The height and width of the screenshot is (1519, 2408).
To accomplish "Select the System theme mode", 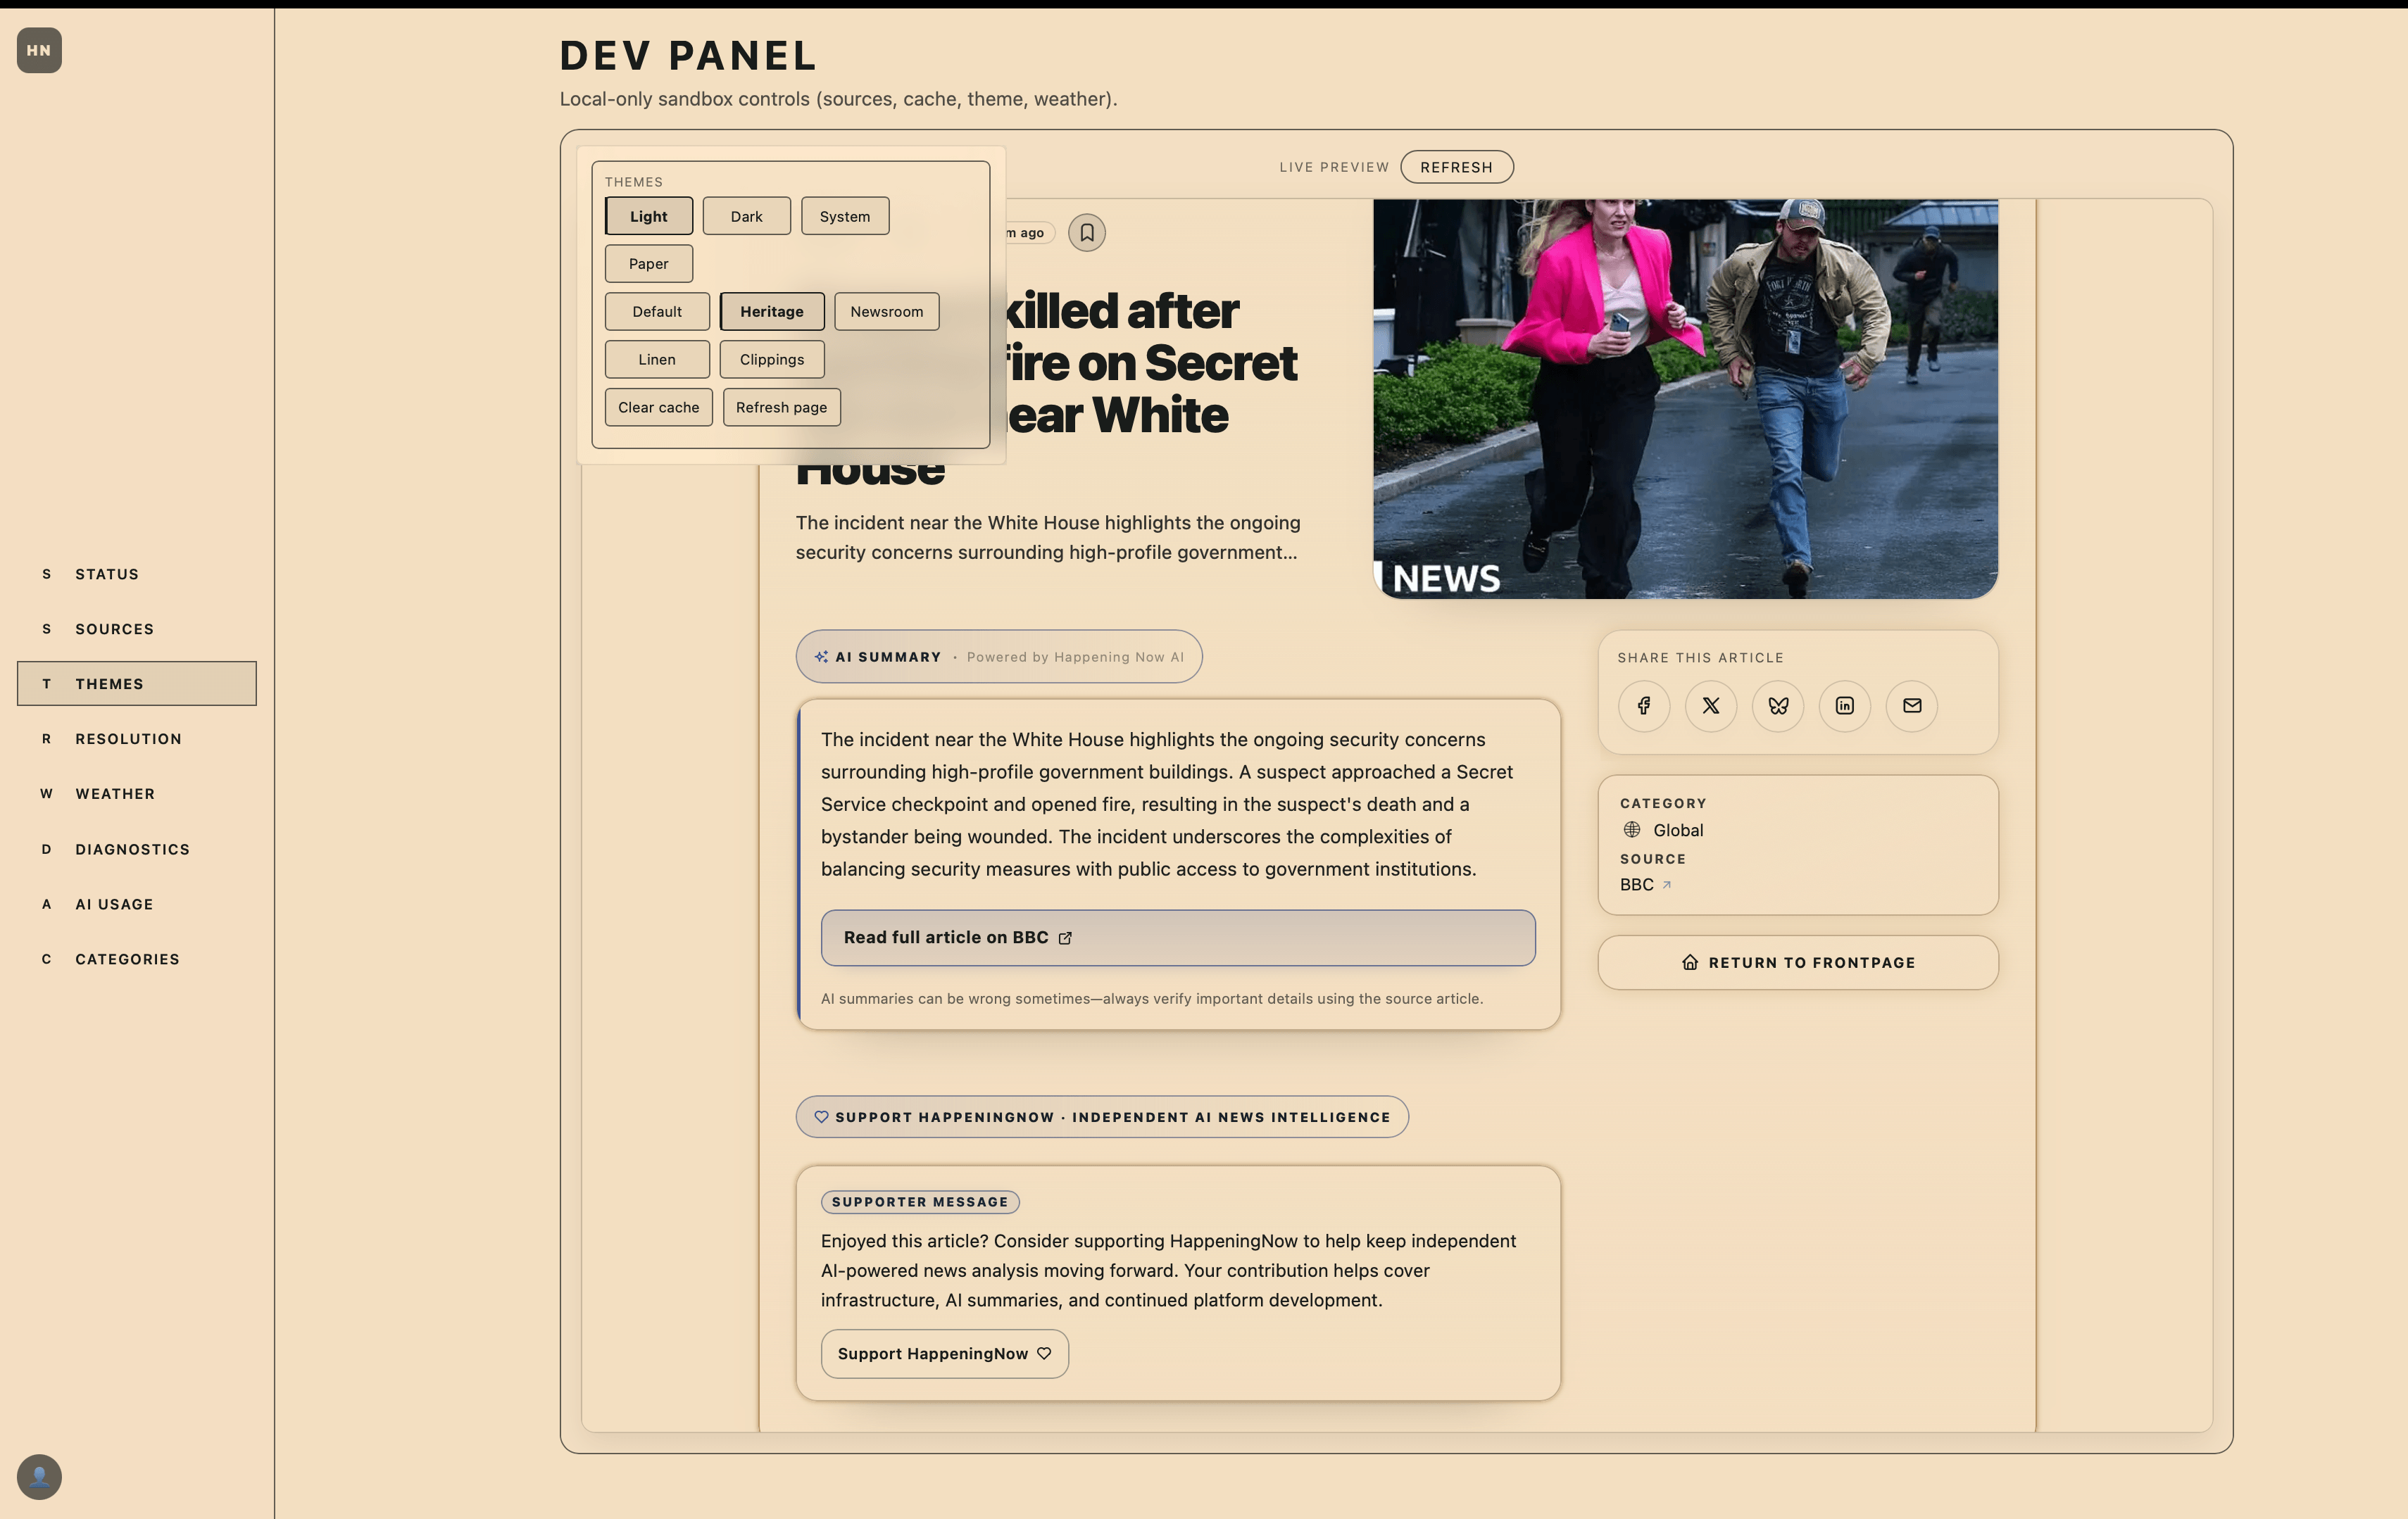I will click(x=845, y=216).
